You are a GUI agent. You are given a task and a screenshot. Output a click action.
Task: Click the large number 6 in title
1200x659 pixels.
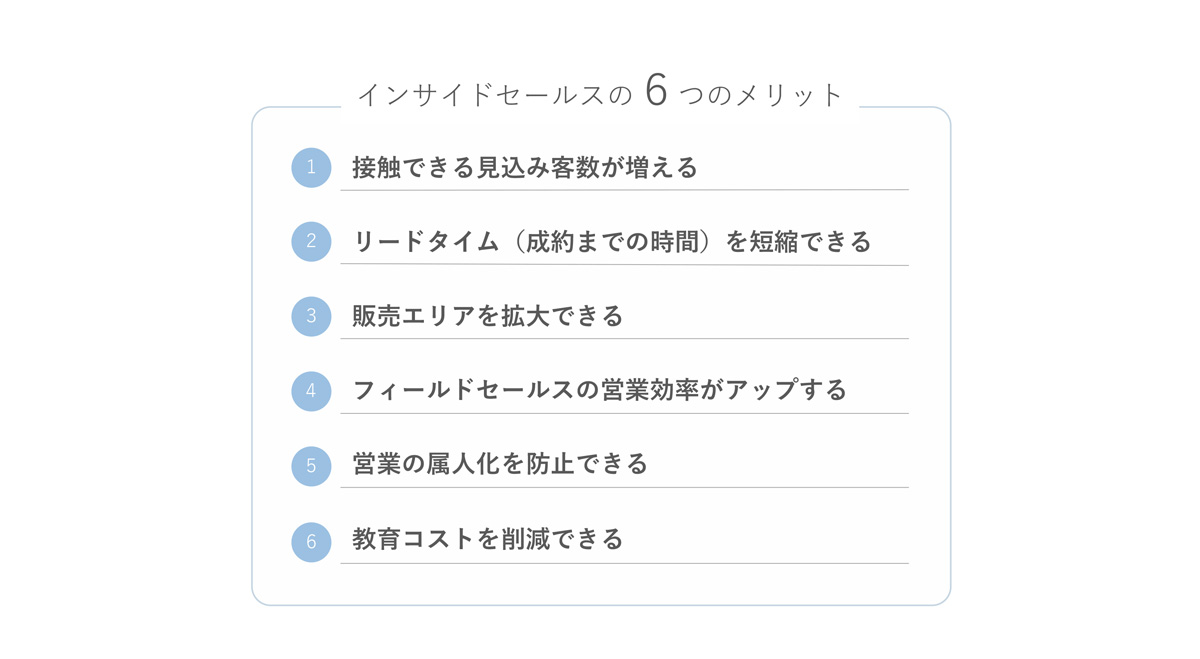pyautogui.click(x=656, y=91)
